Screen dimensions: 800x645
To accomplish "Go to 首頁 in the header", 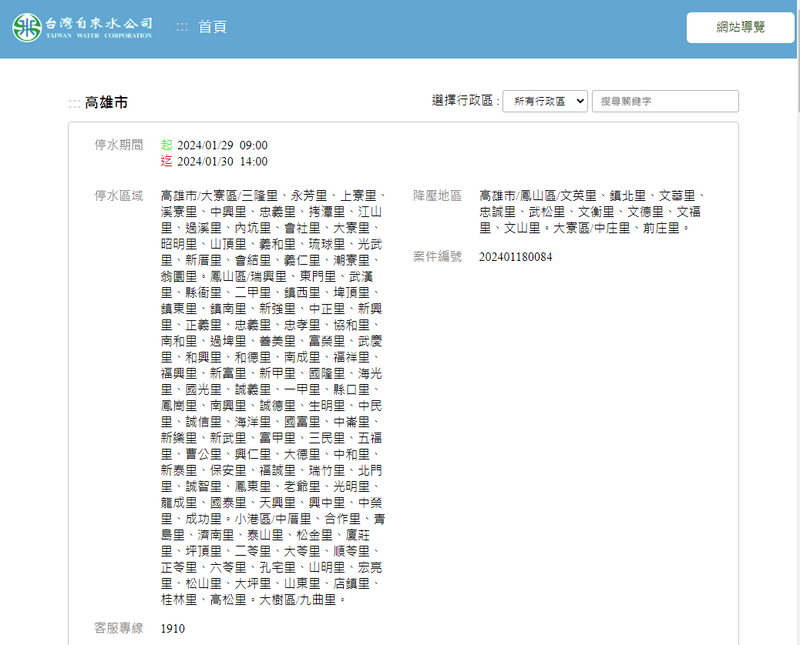I will (212, 27).
